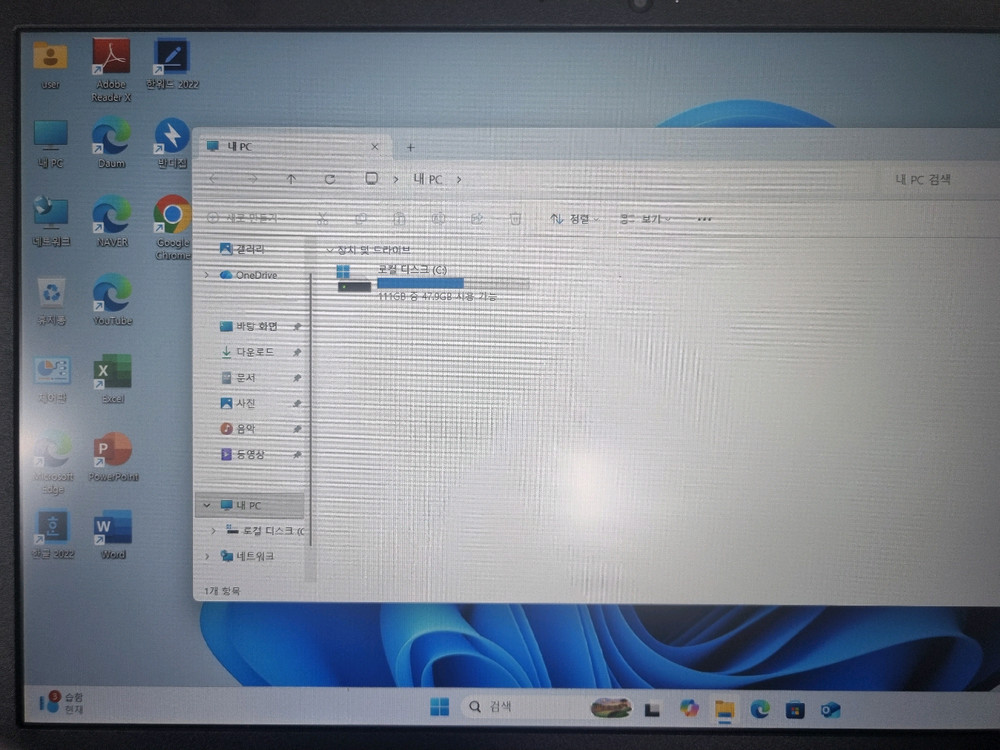Open Microsoft Store from the taskbar
The width and height of the screenshot is (1000, 750).
795,709
